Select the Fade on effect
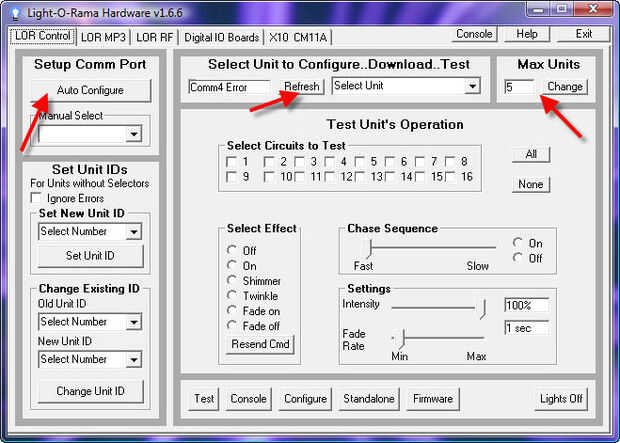 click(232, 310)
